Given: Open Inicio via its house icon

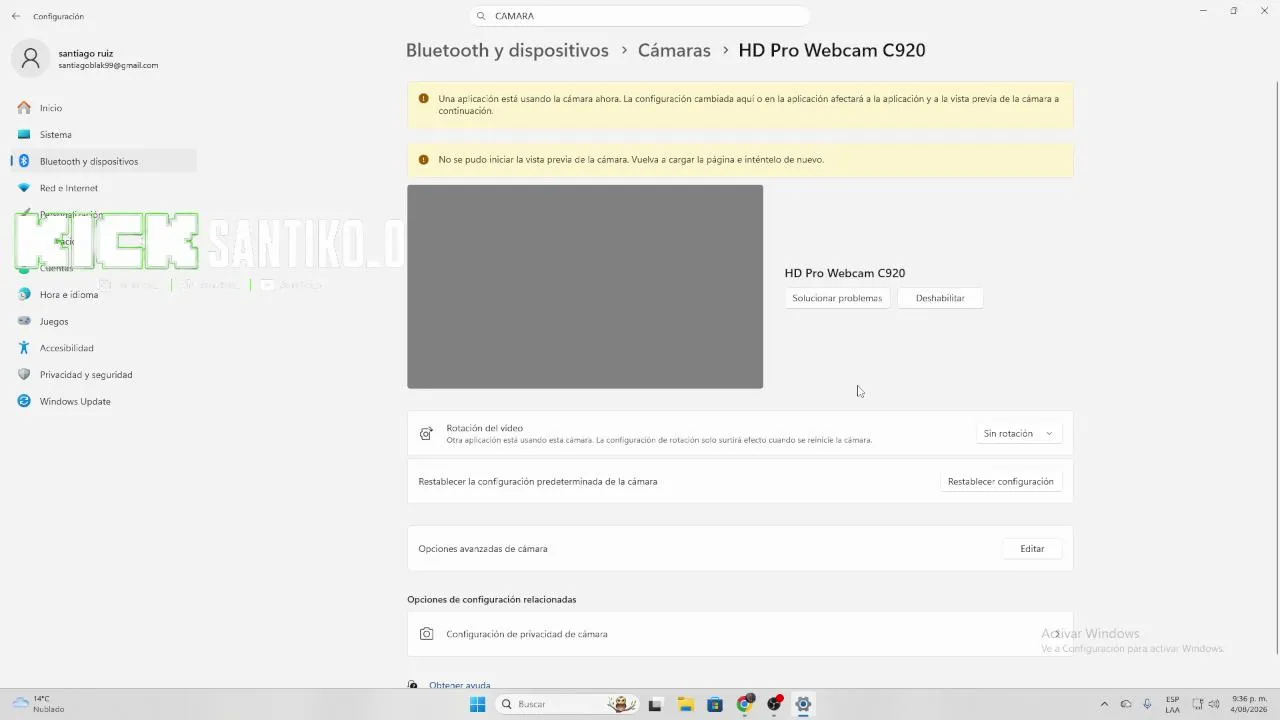Looking at the screenshot, I should point(24,107).
